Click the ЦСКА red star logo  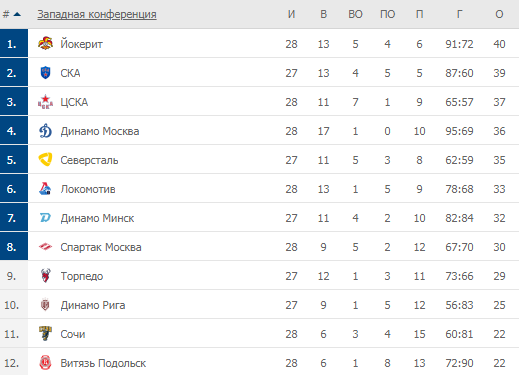click(45, 102)
